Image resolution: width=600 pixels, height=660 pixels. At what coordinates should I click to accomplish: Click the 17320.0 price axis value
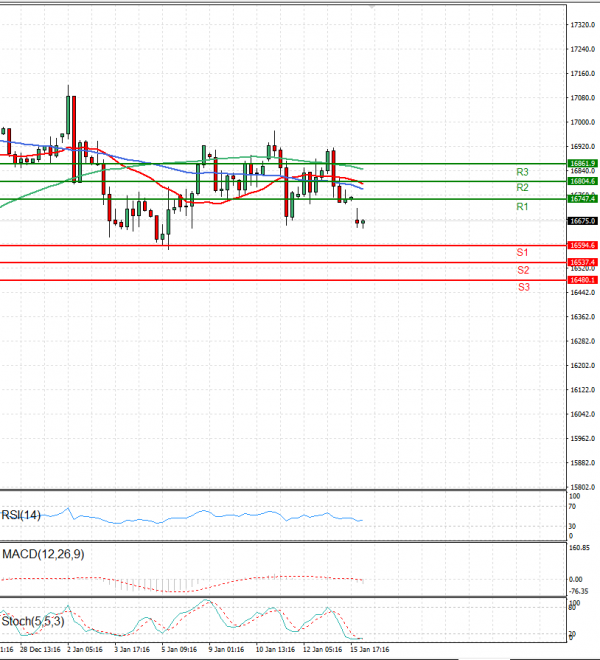click(x=583, y=25)
